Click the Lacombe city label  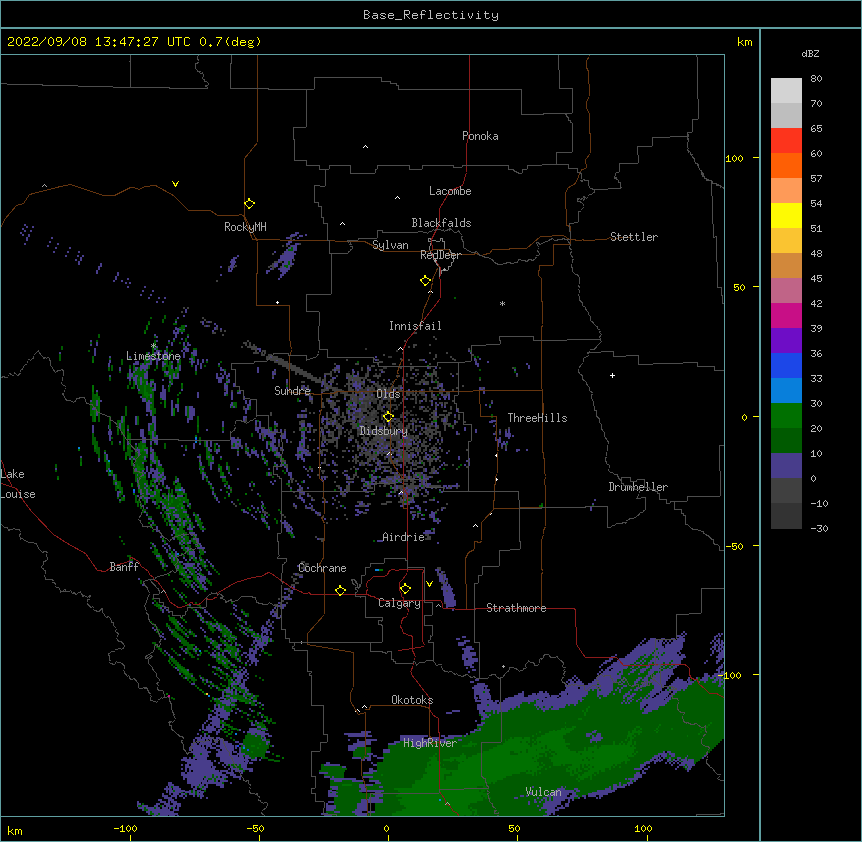coord(450,191)
